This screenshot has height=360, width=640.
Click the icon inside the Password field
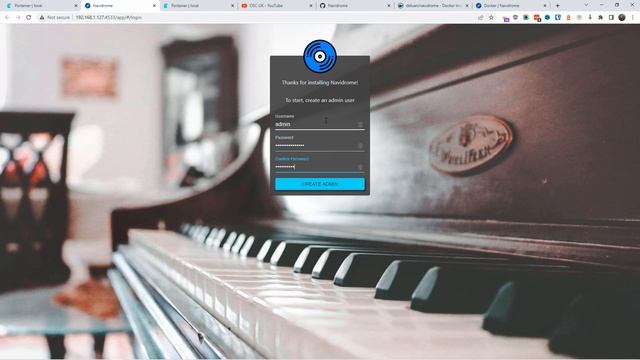point(360,146)
